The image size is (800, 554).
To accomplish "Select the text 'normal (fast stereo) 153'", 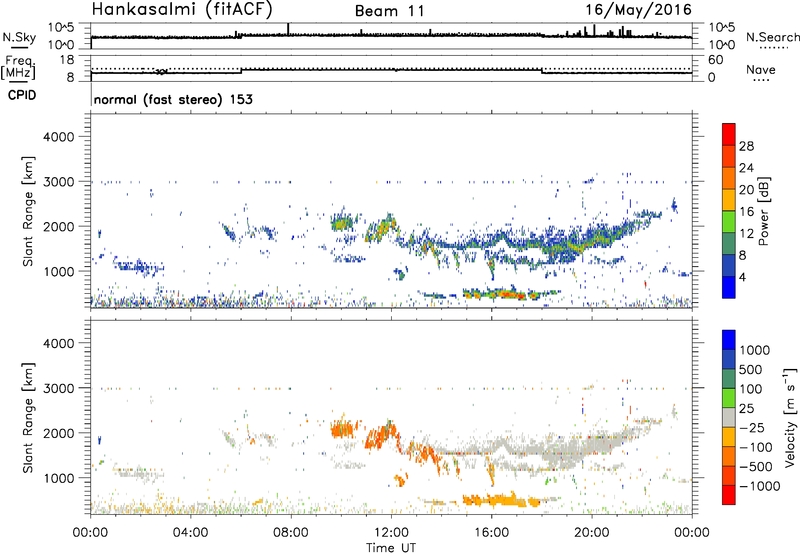I will click(173, 99).
